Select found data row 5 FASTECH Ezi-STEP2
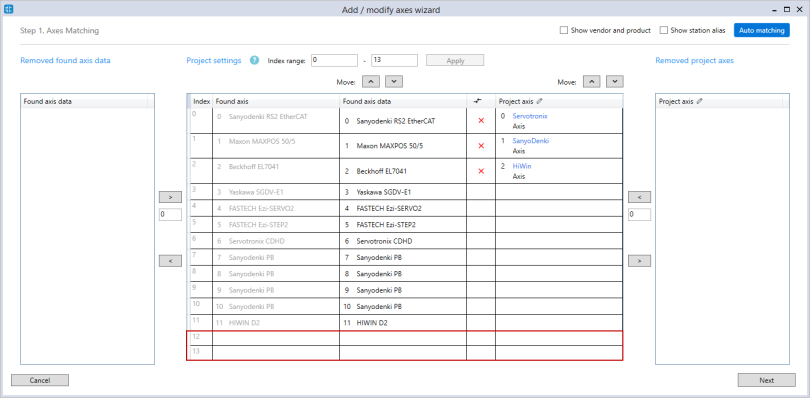 (x=403, y=225)
